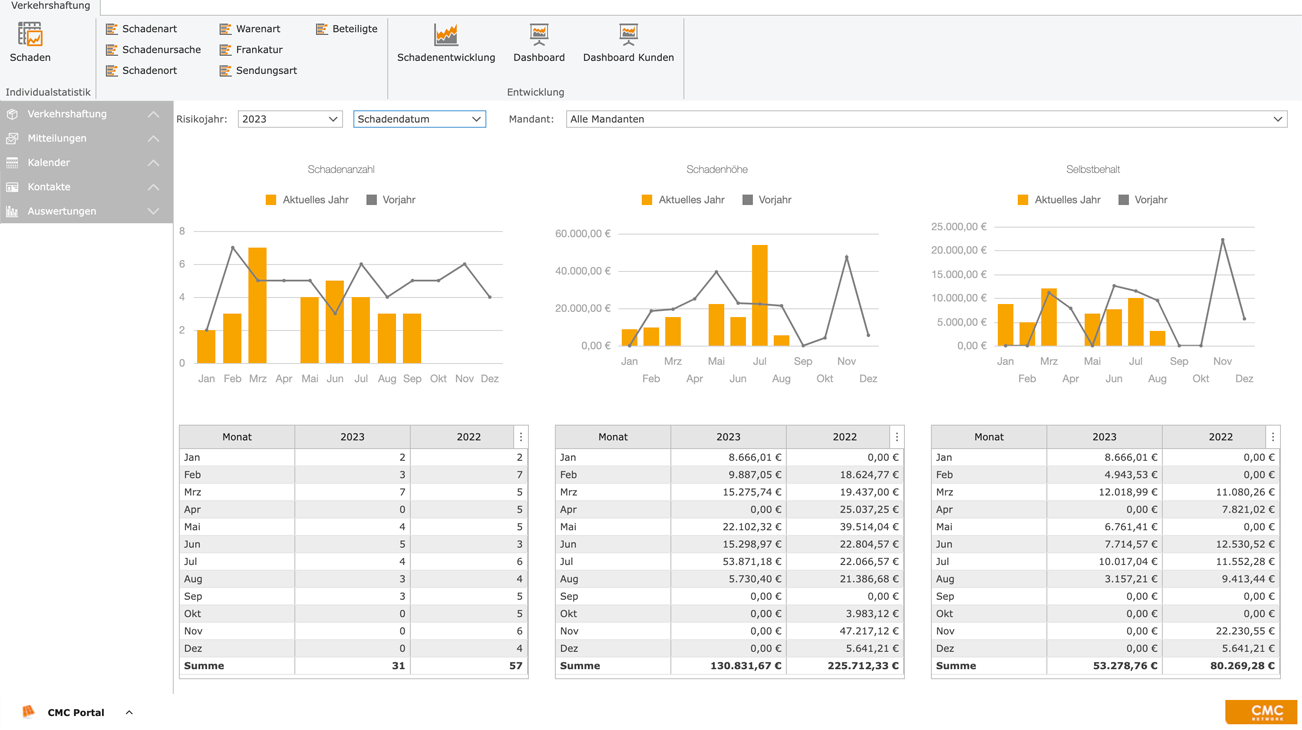The image size is (1302, 730).
Task: Click the Mitteilungen sidebar icon
Action: tap(12, 138)
